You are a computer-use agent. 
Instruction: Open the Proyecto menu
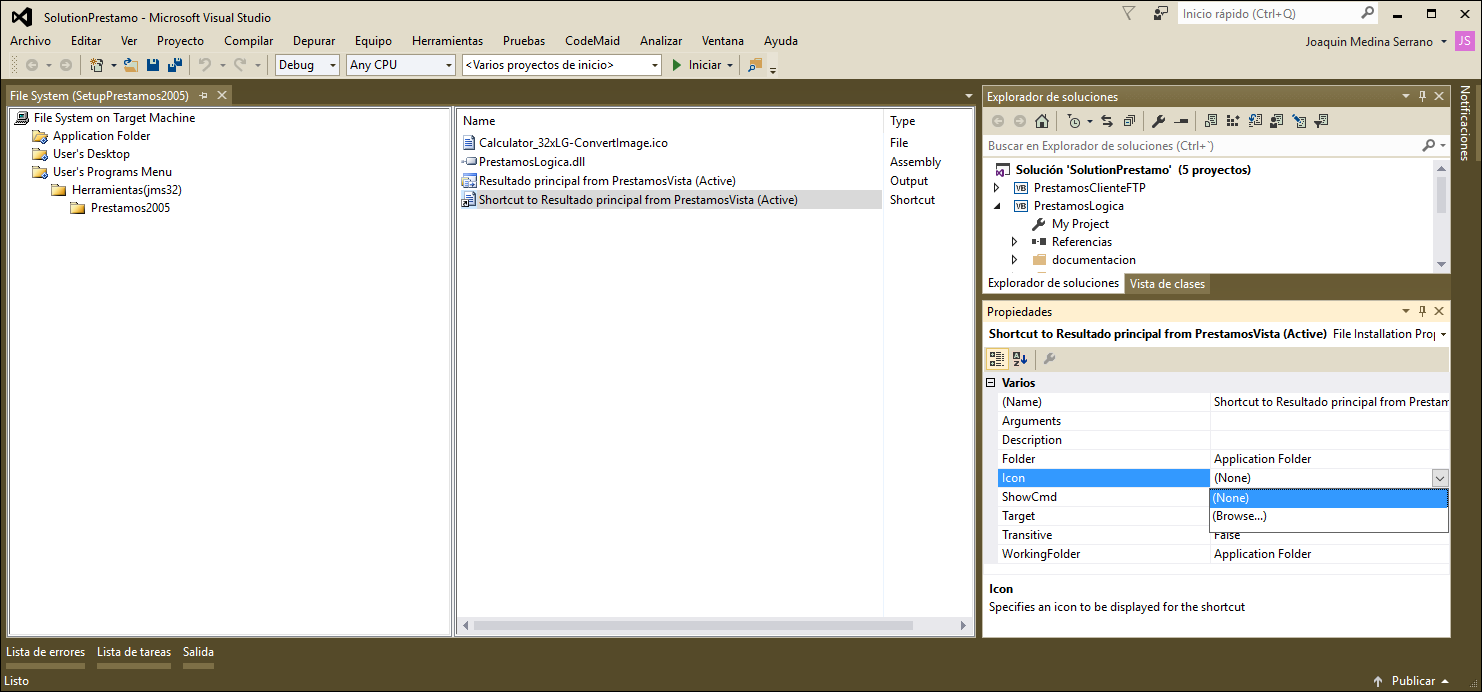coord(180,41)
